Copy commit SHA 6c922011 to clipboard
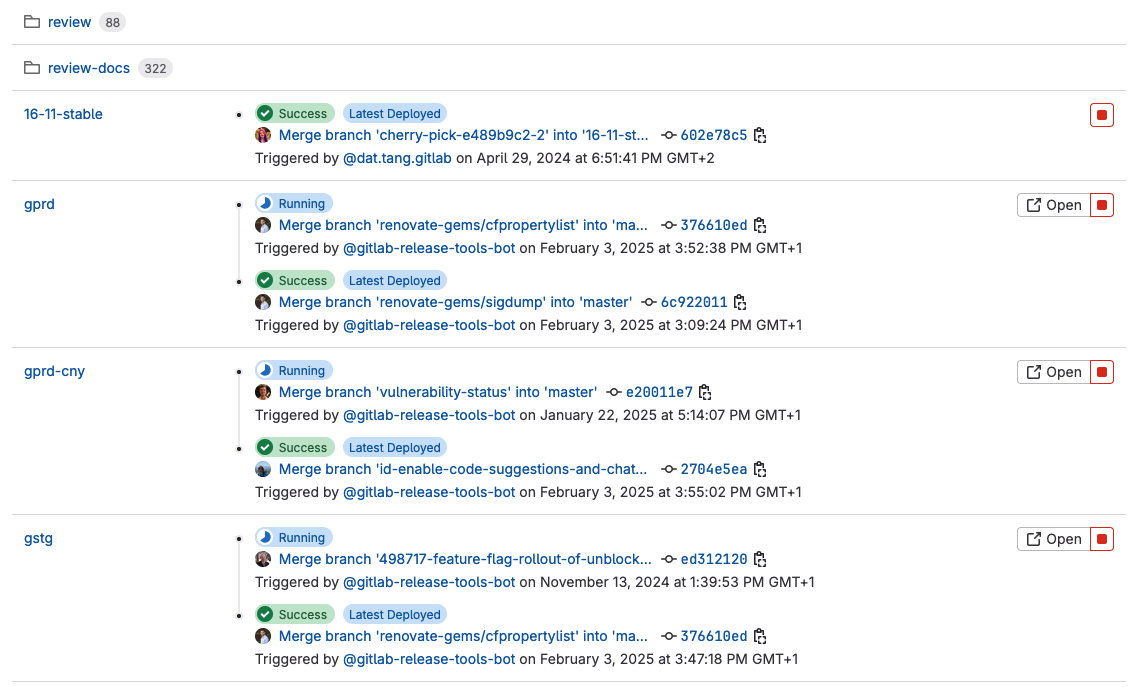 click(x=740, y=303)
